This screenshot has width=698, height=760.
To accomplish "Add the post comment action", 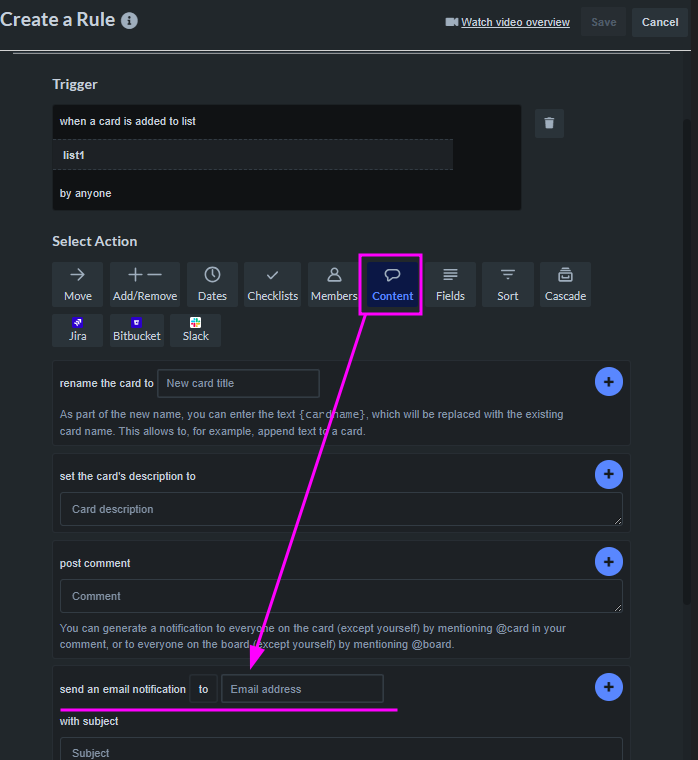I will coord(609,562).
